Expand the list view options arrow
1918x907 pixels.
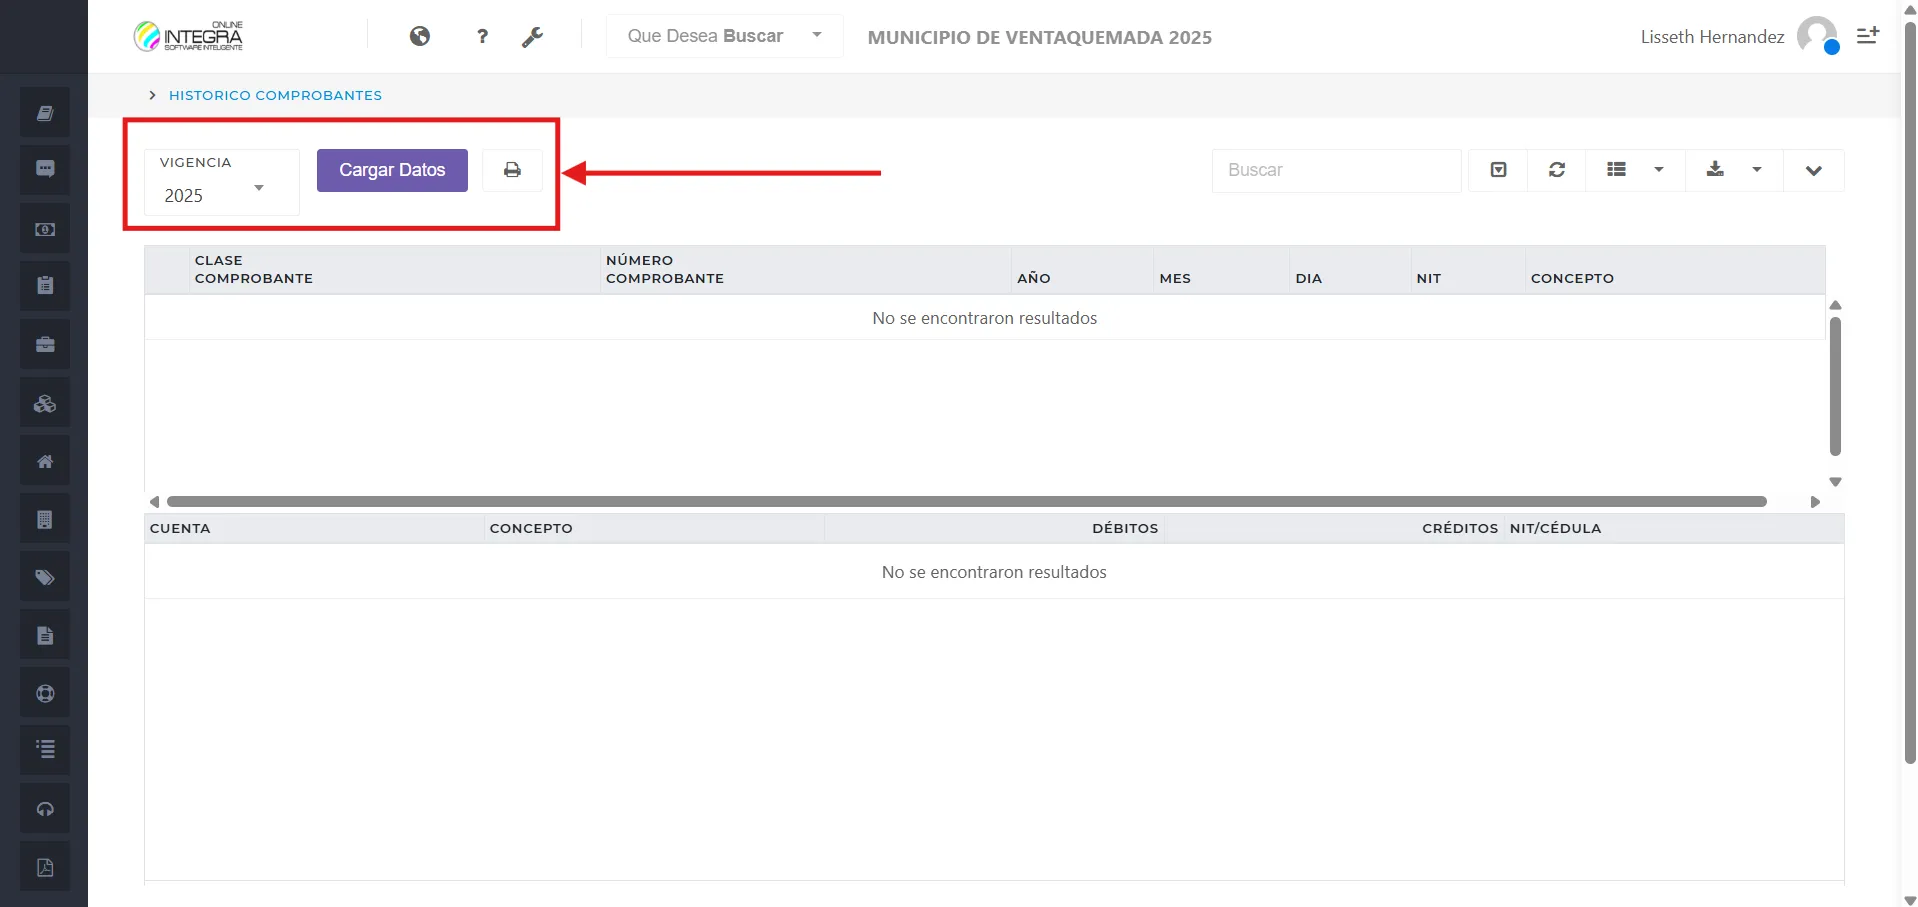click(x=1659, y=170)
